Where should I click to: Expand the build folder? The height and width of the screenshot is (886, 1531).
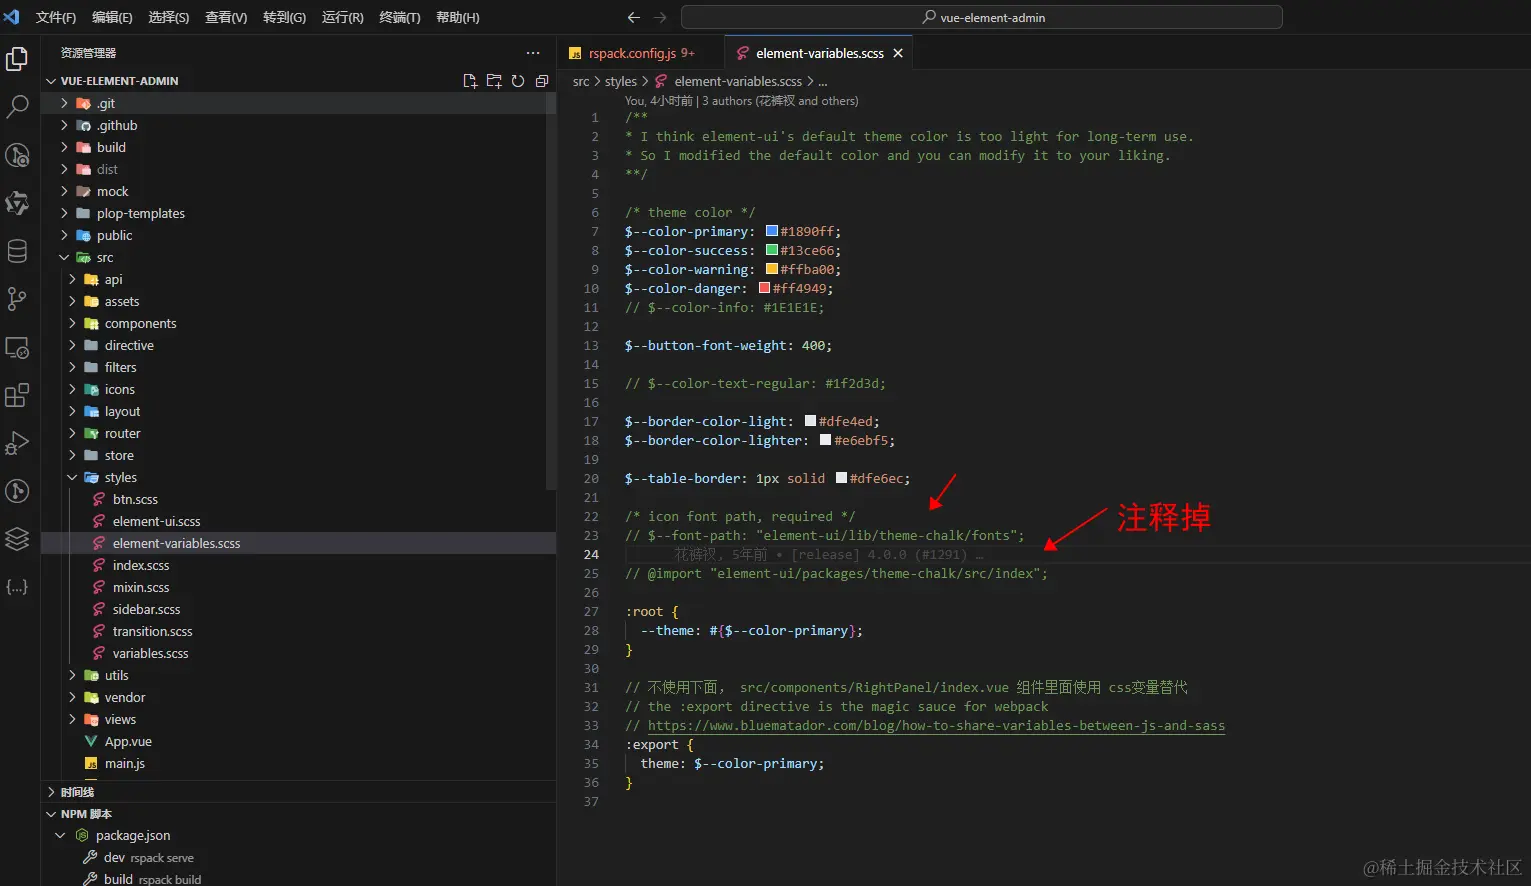(x=64, y=147)
